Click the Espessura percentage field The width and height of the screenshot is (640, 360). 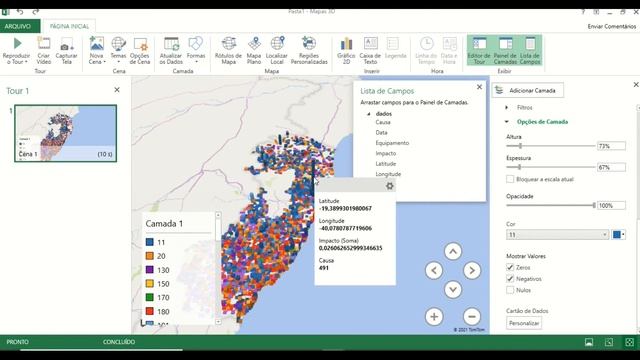[611, 167]
